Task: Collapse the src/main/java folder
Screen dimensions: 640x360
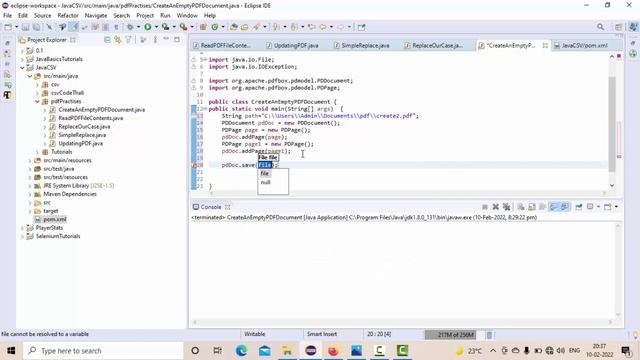Action: [x=30, y=76]
